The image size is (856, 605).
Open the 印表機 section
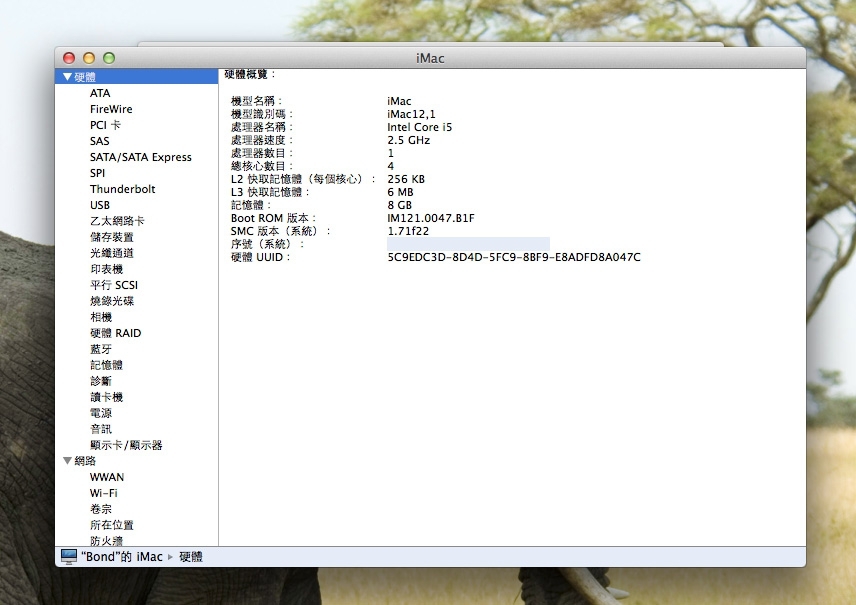[106, 269]
